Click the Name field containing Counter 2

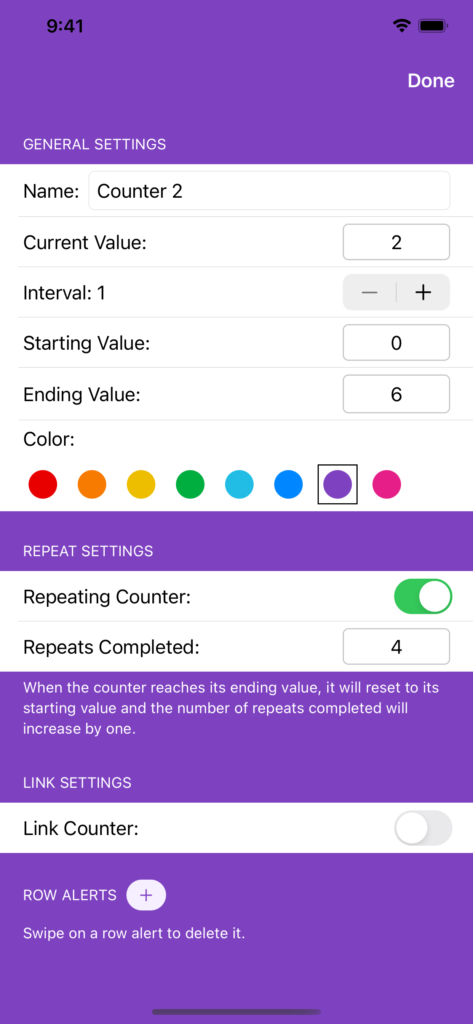269,191
